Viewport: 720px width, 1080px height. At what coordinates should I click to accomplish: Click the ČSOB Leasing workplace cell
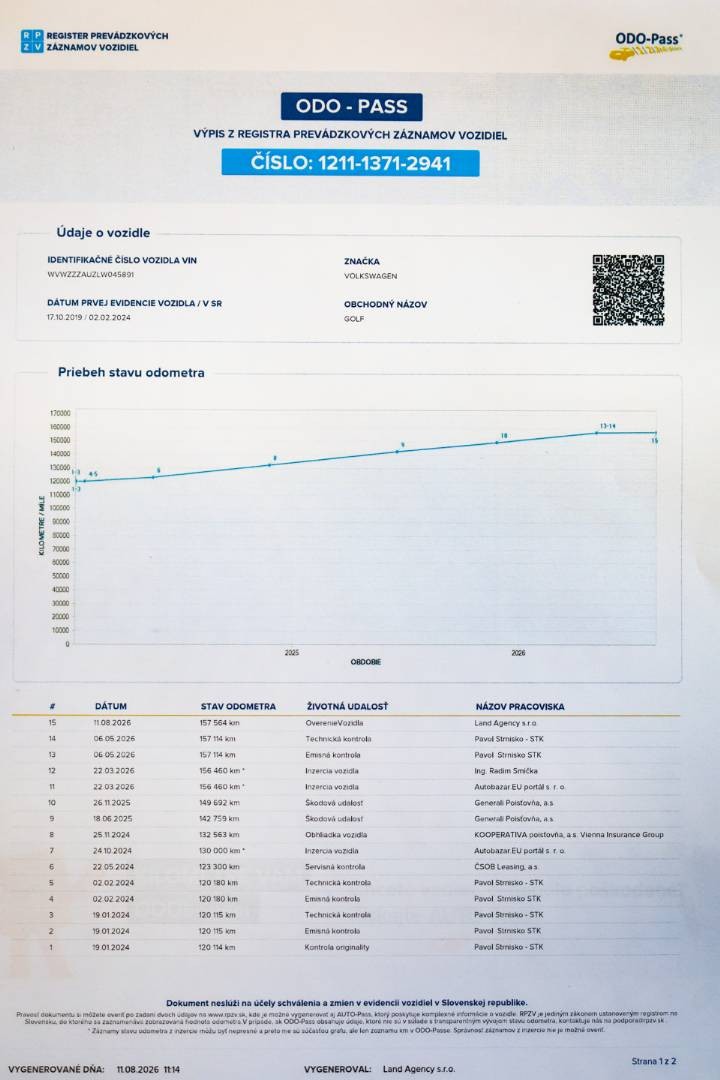coord(506,867)
